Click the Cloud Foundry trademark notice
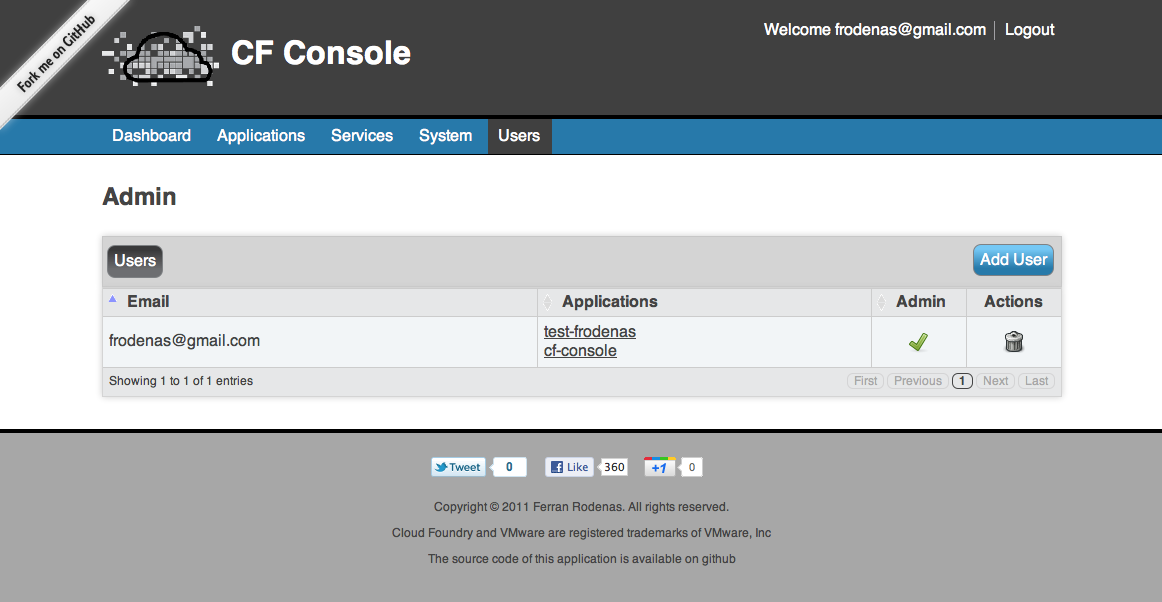Image resolution: width=1162 pixels, height=602 pixels. (x=582, y=533)
